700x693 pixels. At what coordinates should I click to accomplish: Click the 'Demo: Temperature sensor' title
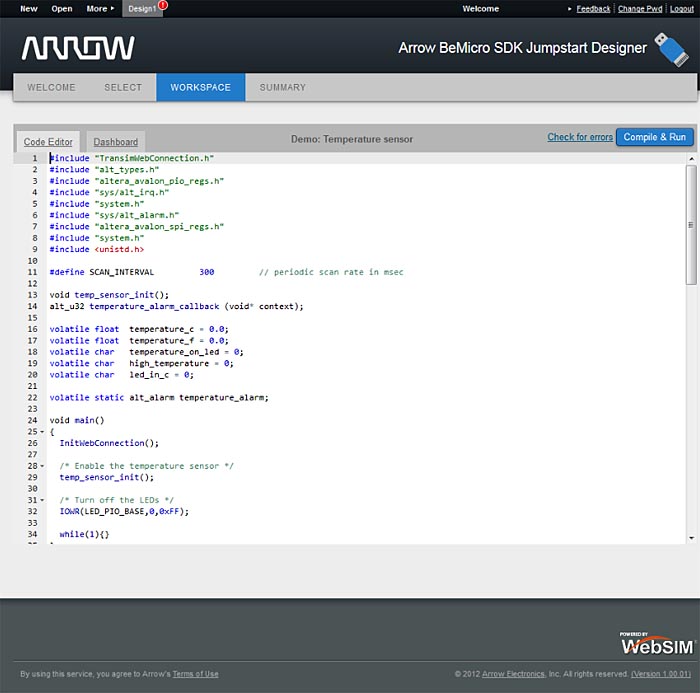tap(352, 139)
